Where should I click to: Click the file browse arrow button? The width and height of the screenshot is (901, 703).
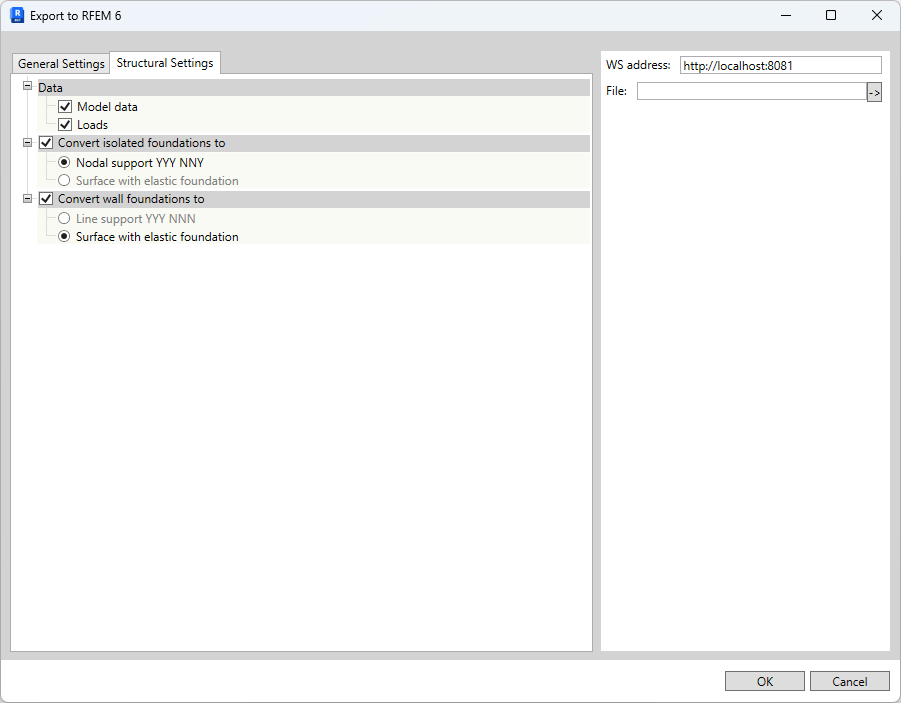874,92
